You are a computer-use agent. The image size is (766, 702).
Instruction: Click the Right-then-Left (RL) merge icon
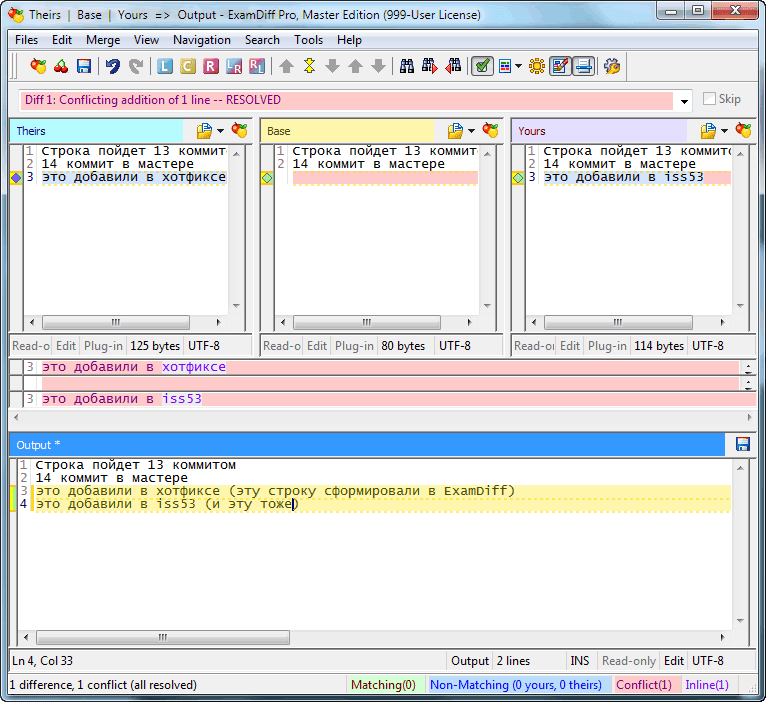257,66
